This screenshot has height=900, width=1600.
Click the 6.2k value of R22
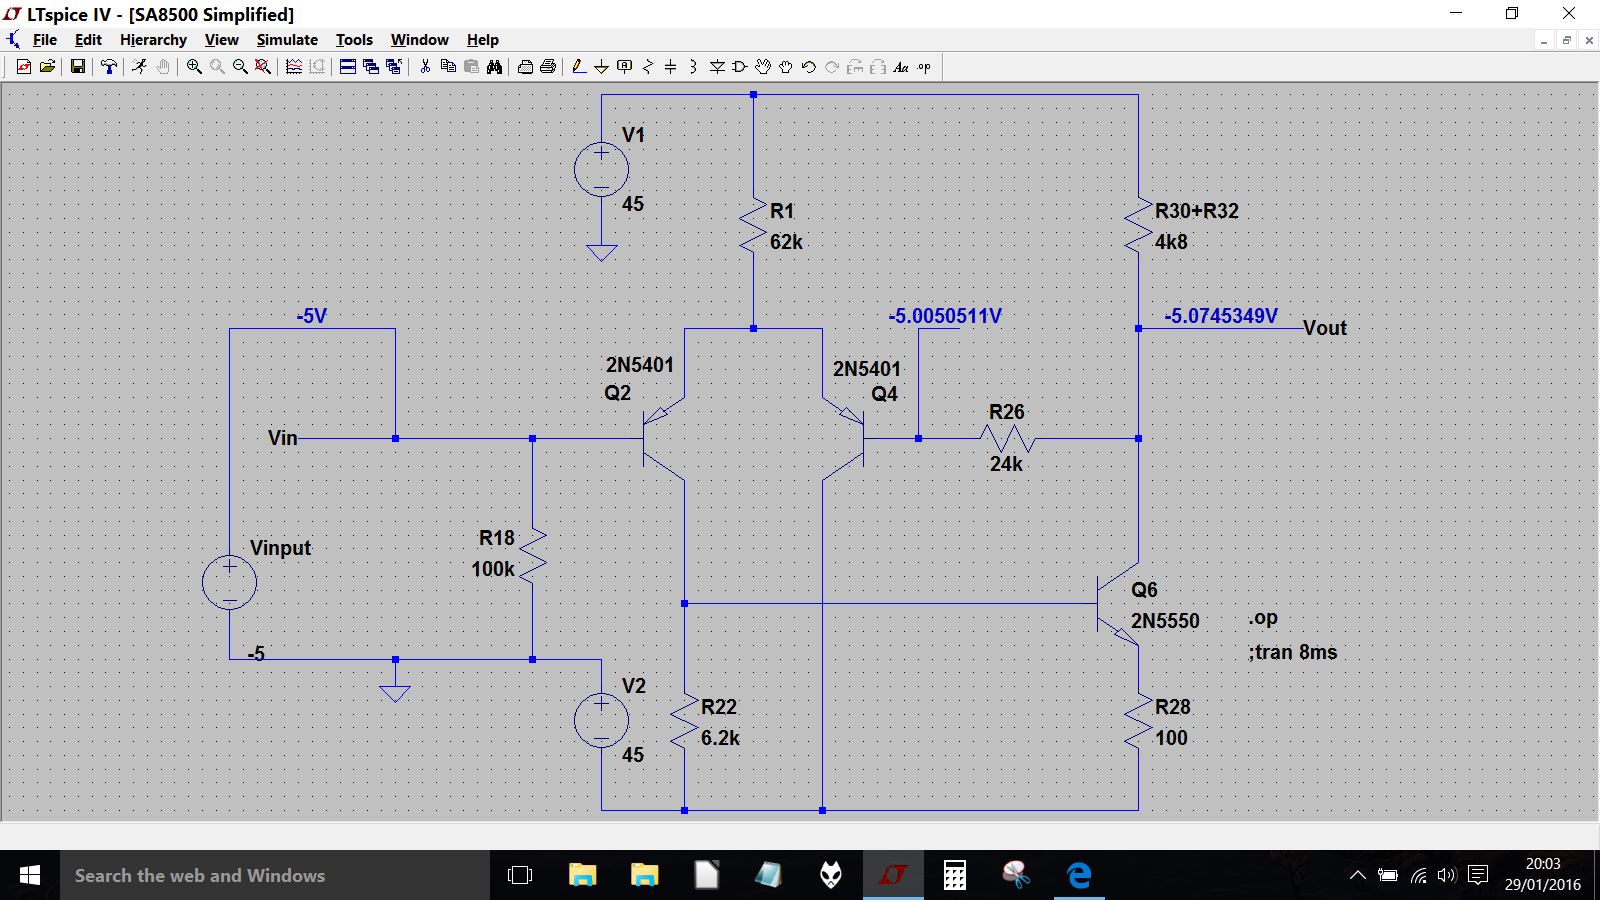point(720,738)
